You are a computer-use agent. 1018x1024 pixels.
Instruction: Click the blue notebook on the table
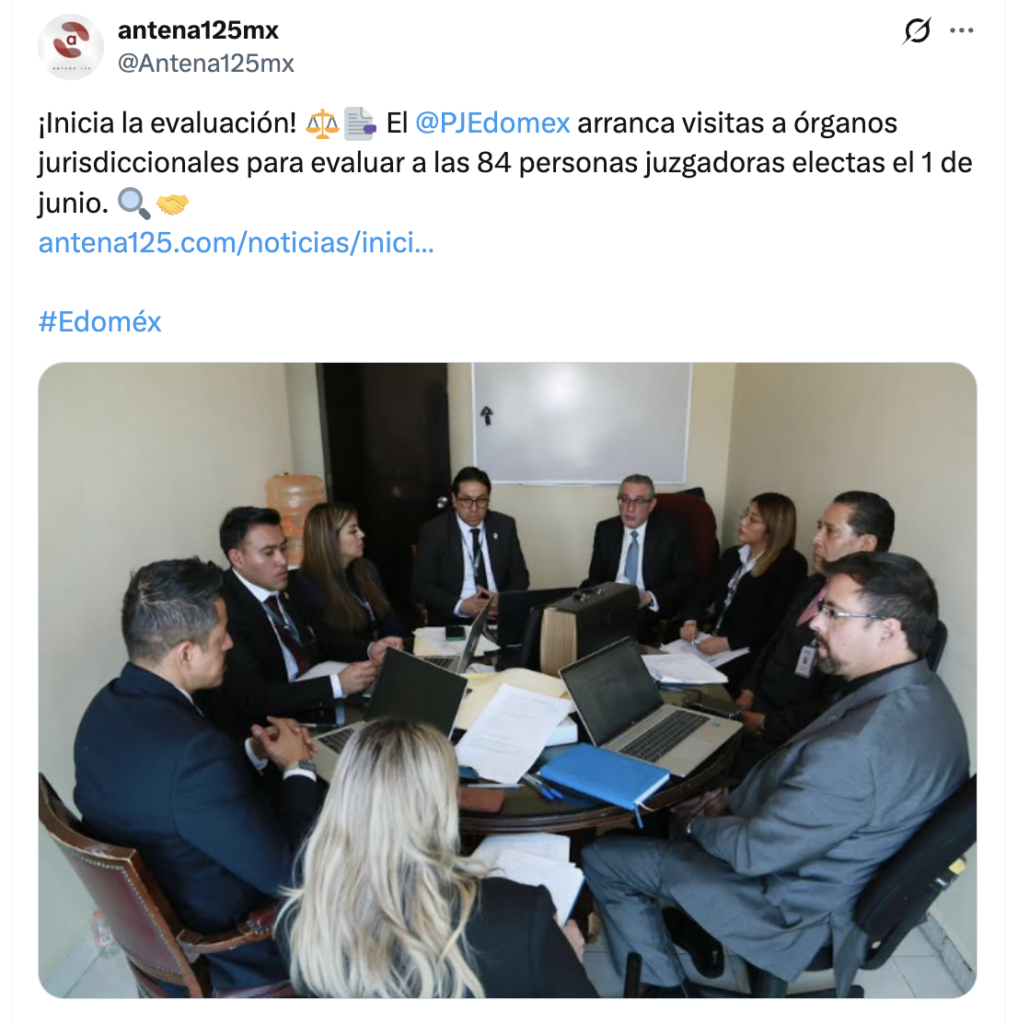pyautogui.click(x=604, y=774)
